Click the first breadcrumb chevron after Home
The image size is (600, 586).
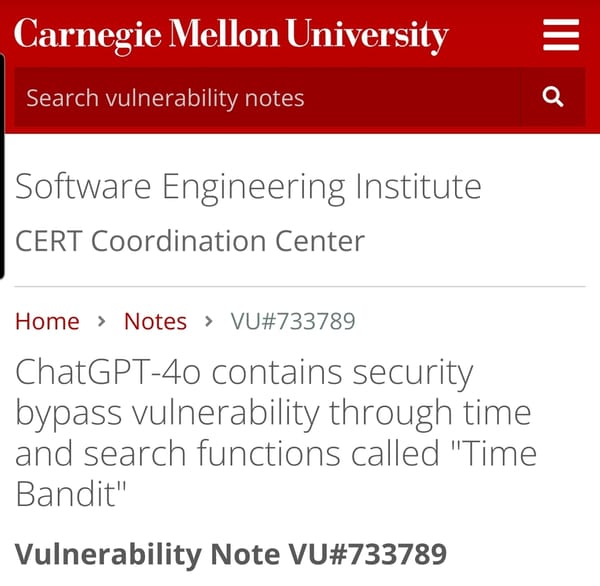(102, 322)
